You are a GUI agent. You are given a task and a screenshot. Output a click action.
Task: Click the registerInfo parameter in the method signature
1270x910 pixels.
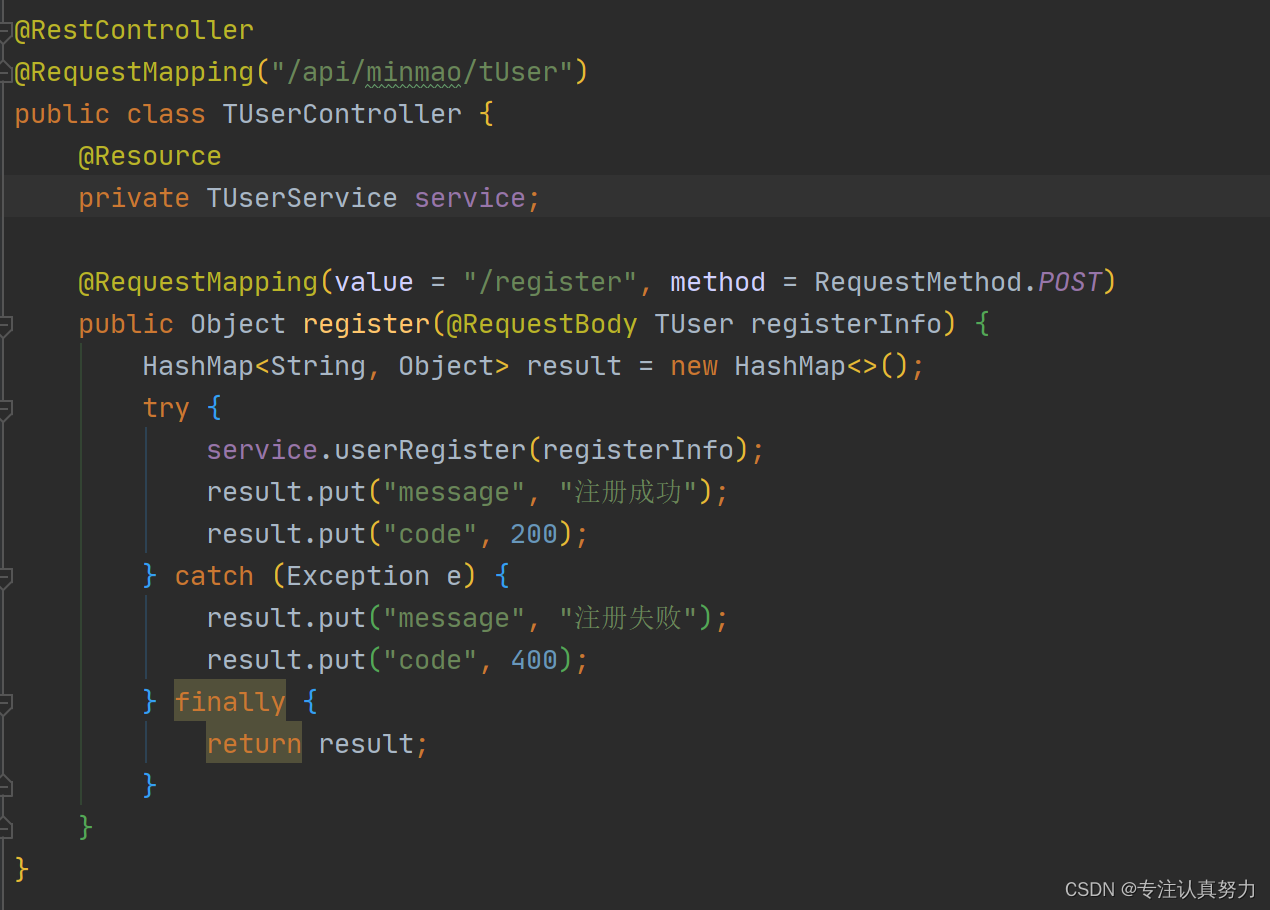846,325
